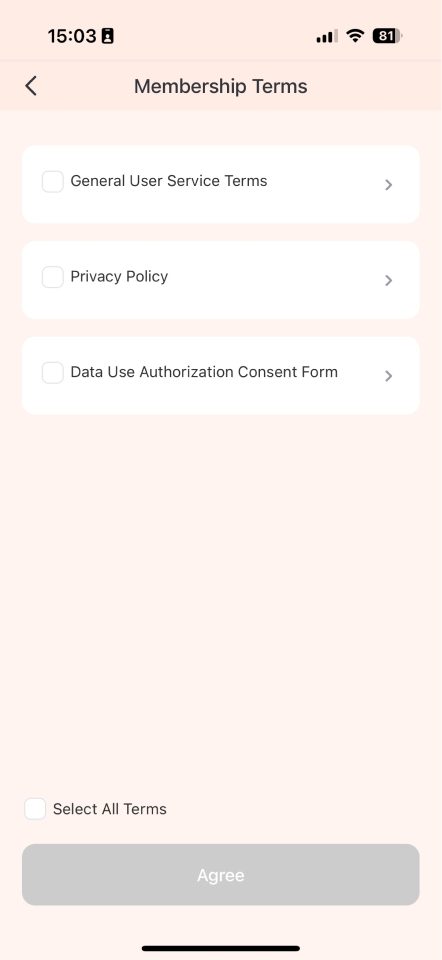Open General User Service Terms chevron
The height and width of the screenshot is (960, 442).
point(388,184)
